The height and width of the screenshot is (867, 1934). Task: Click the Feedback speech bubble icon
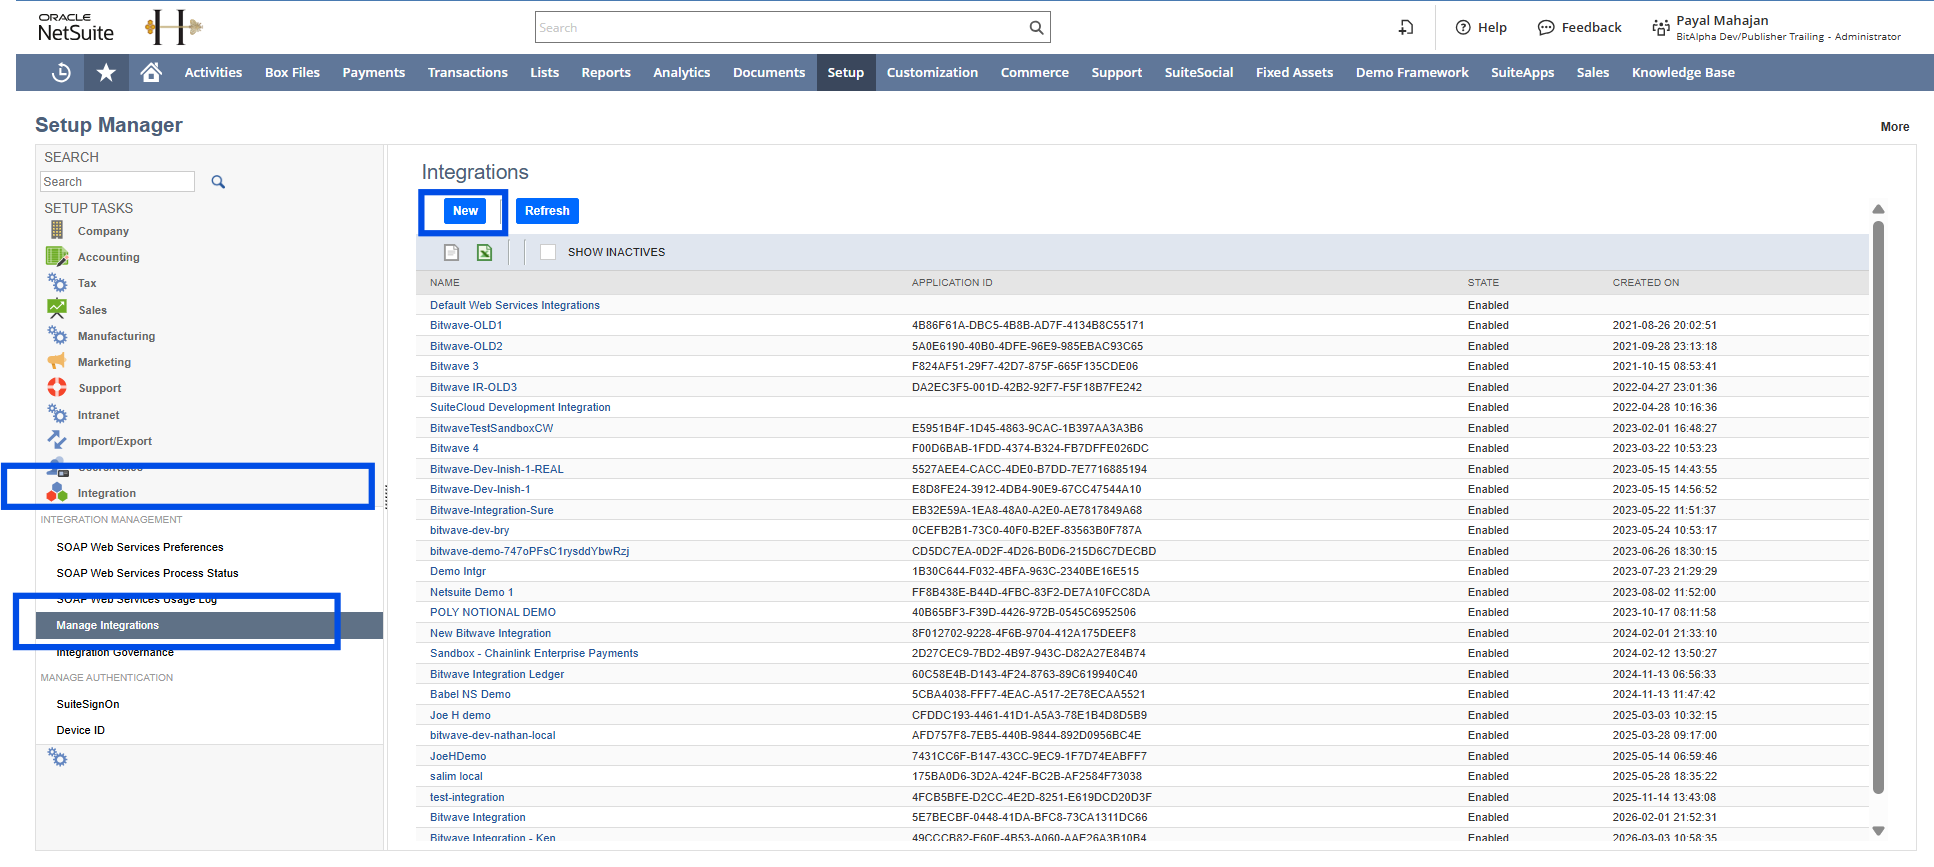click(x=1546, y=27)
